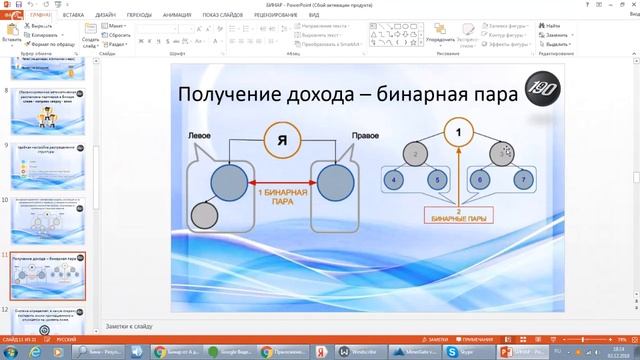This screenshot has height=360, width=640.
Task: Click the Создать слайд new slide icon
Action: 90,29
